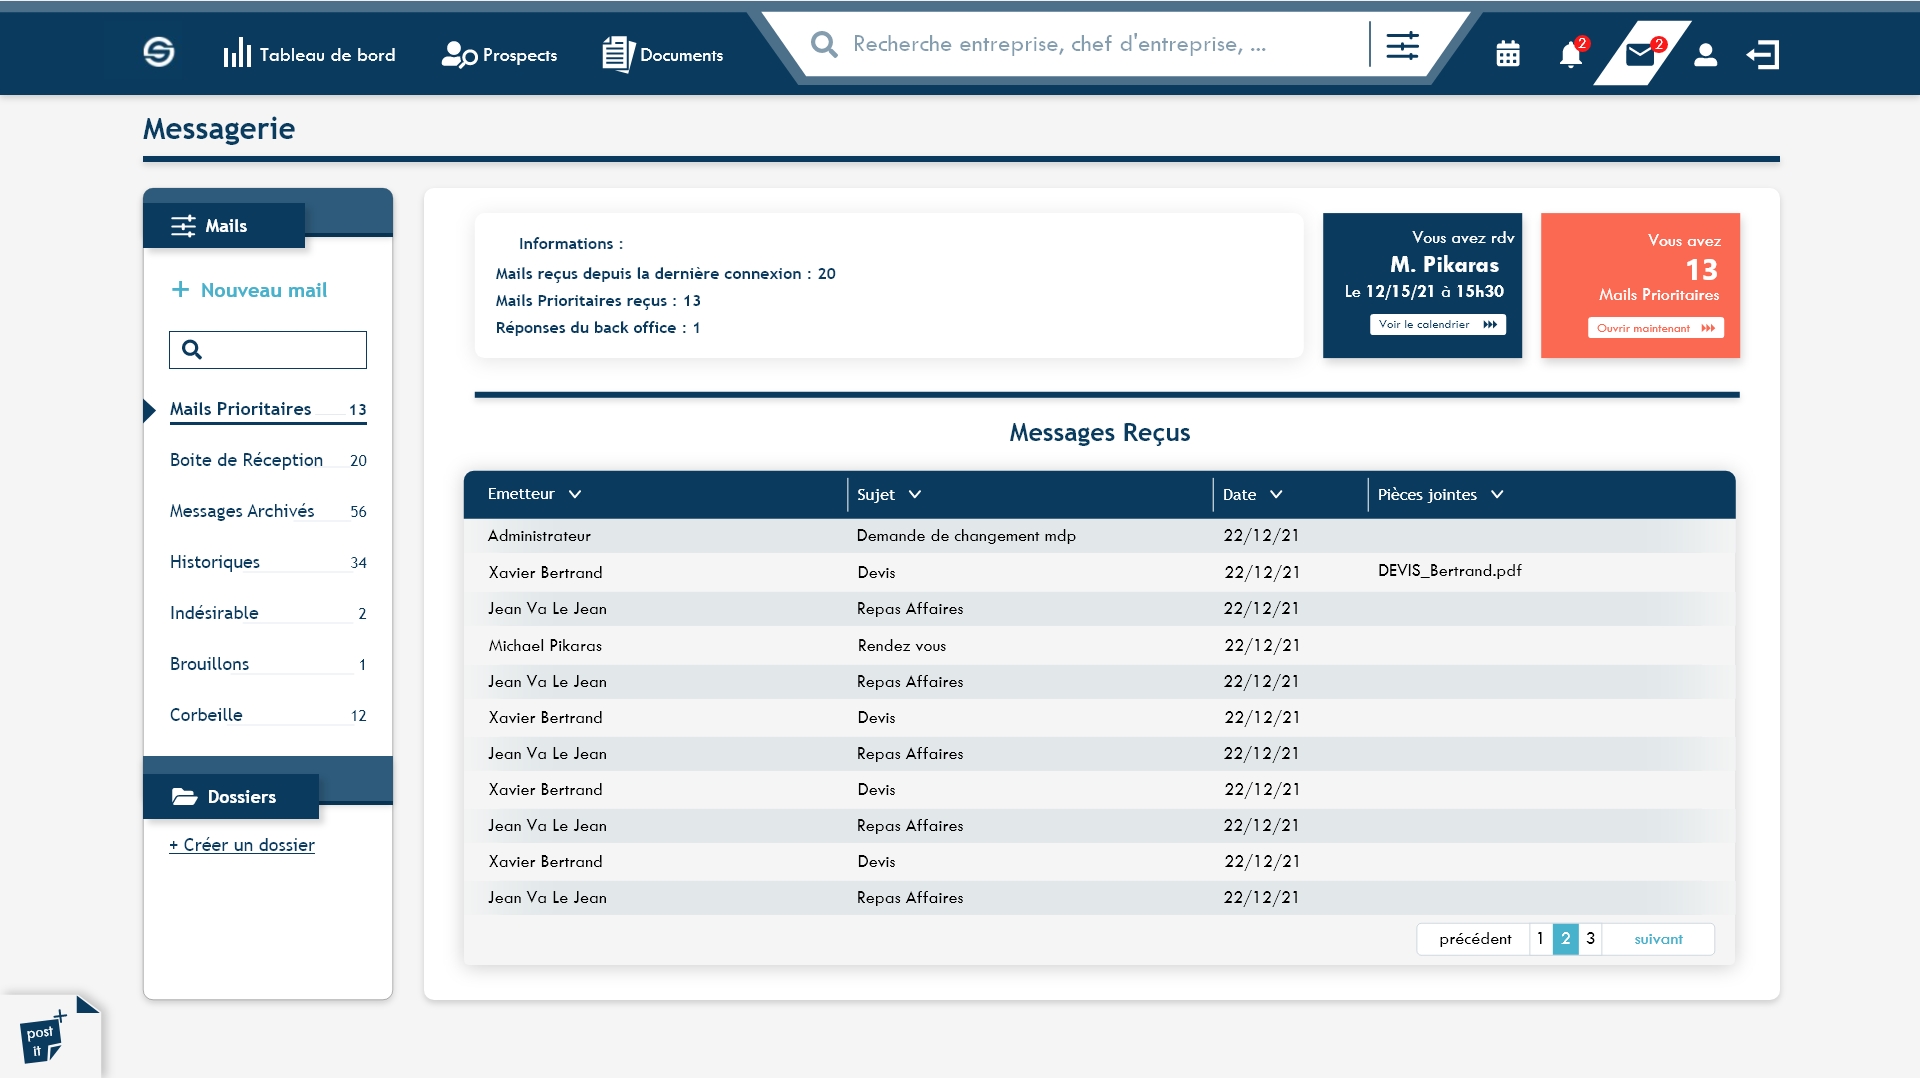Click the search magnifier in top bar

pyautogui.click(x=824, y=44)
